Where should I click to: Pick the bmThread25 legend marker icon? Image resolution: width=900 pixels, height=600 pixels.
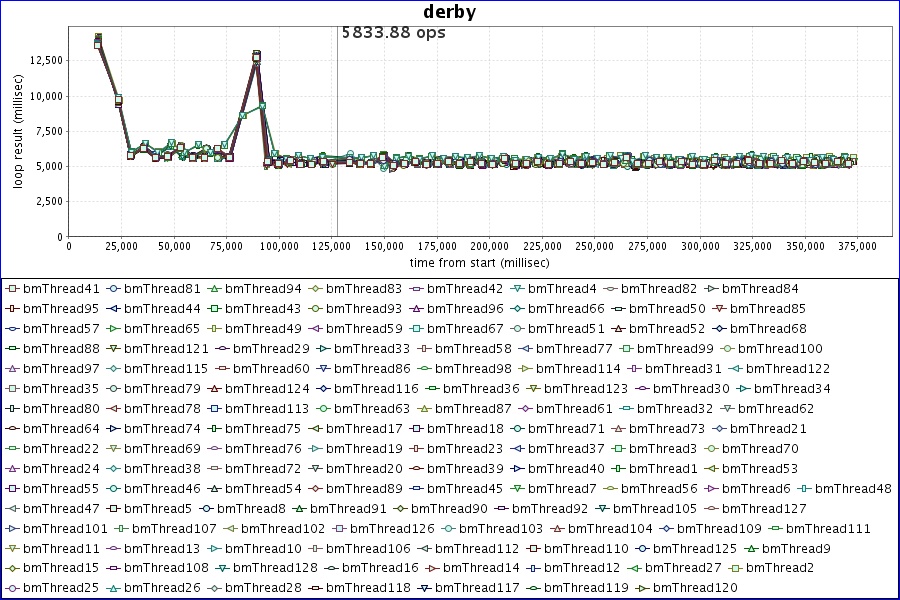[x=12, y=588]
